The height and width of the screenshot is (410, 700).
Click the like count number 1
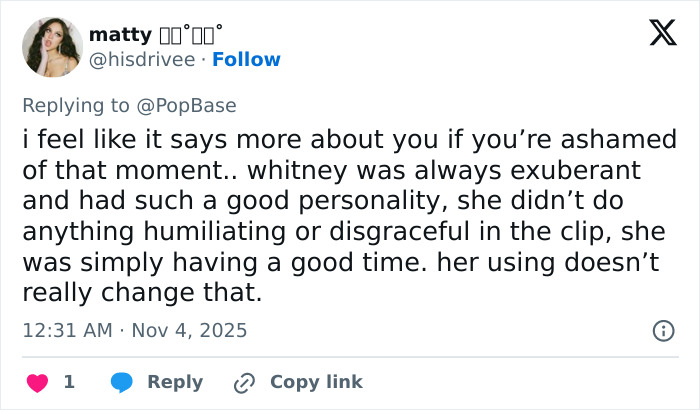[x=69, y=382]
